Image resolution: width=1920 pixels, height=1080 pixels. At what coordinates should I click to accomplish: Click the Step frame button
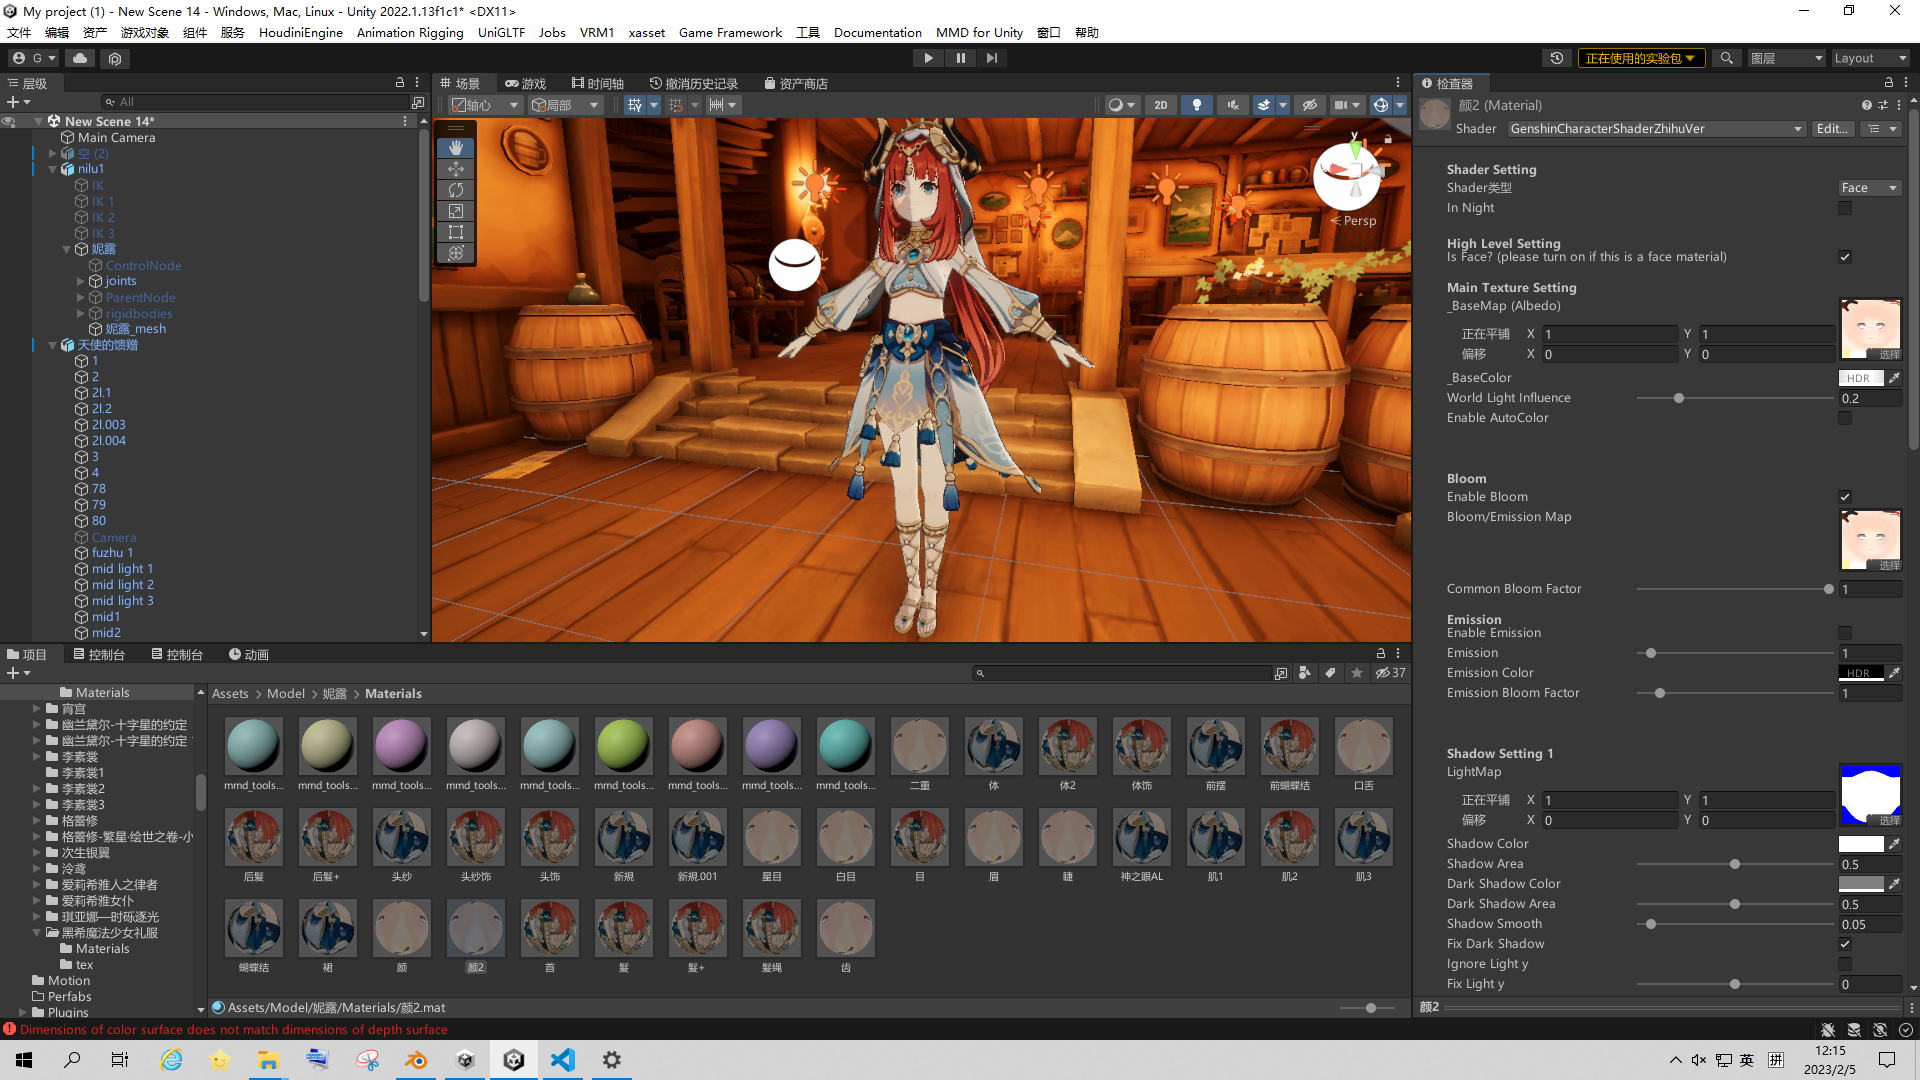coord(992,58)
